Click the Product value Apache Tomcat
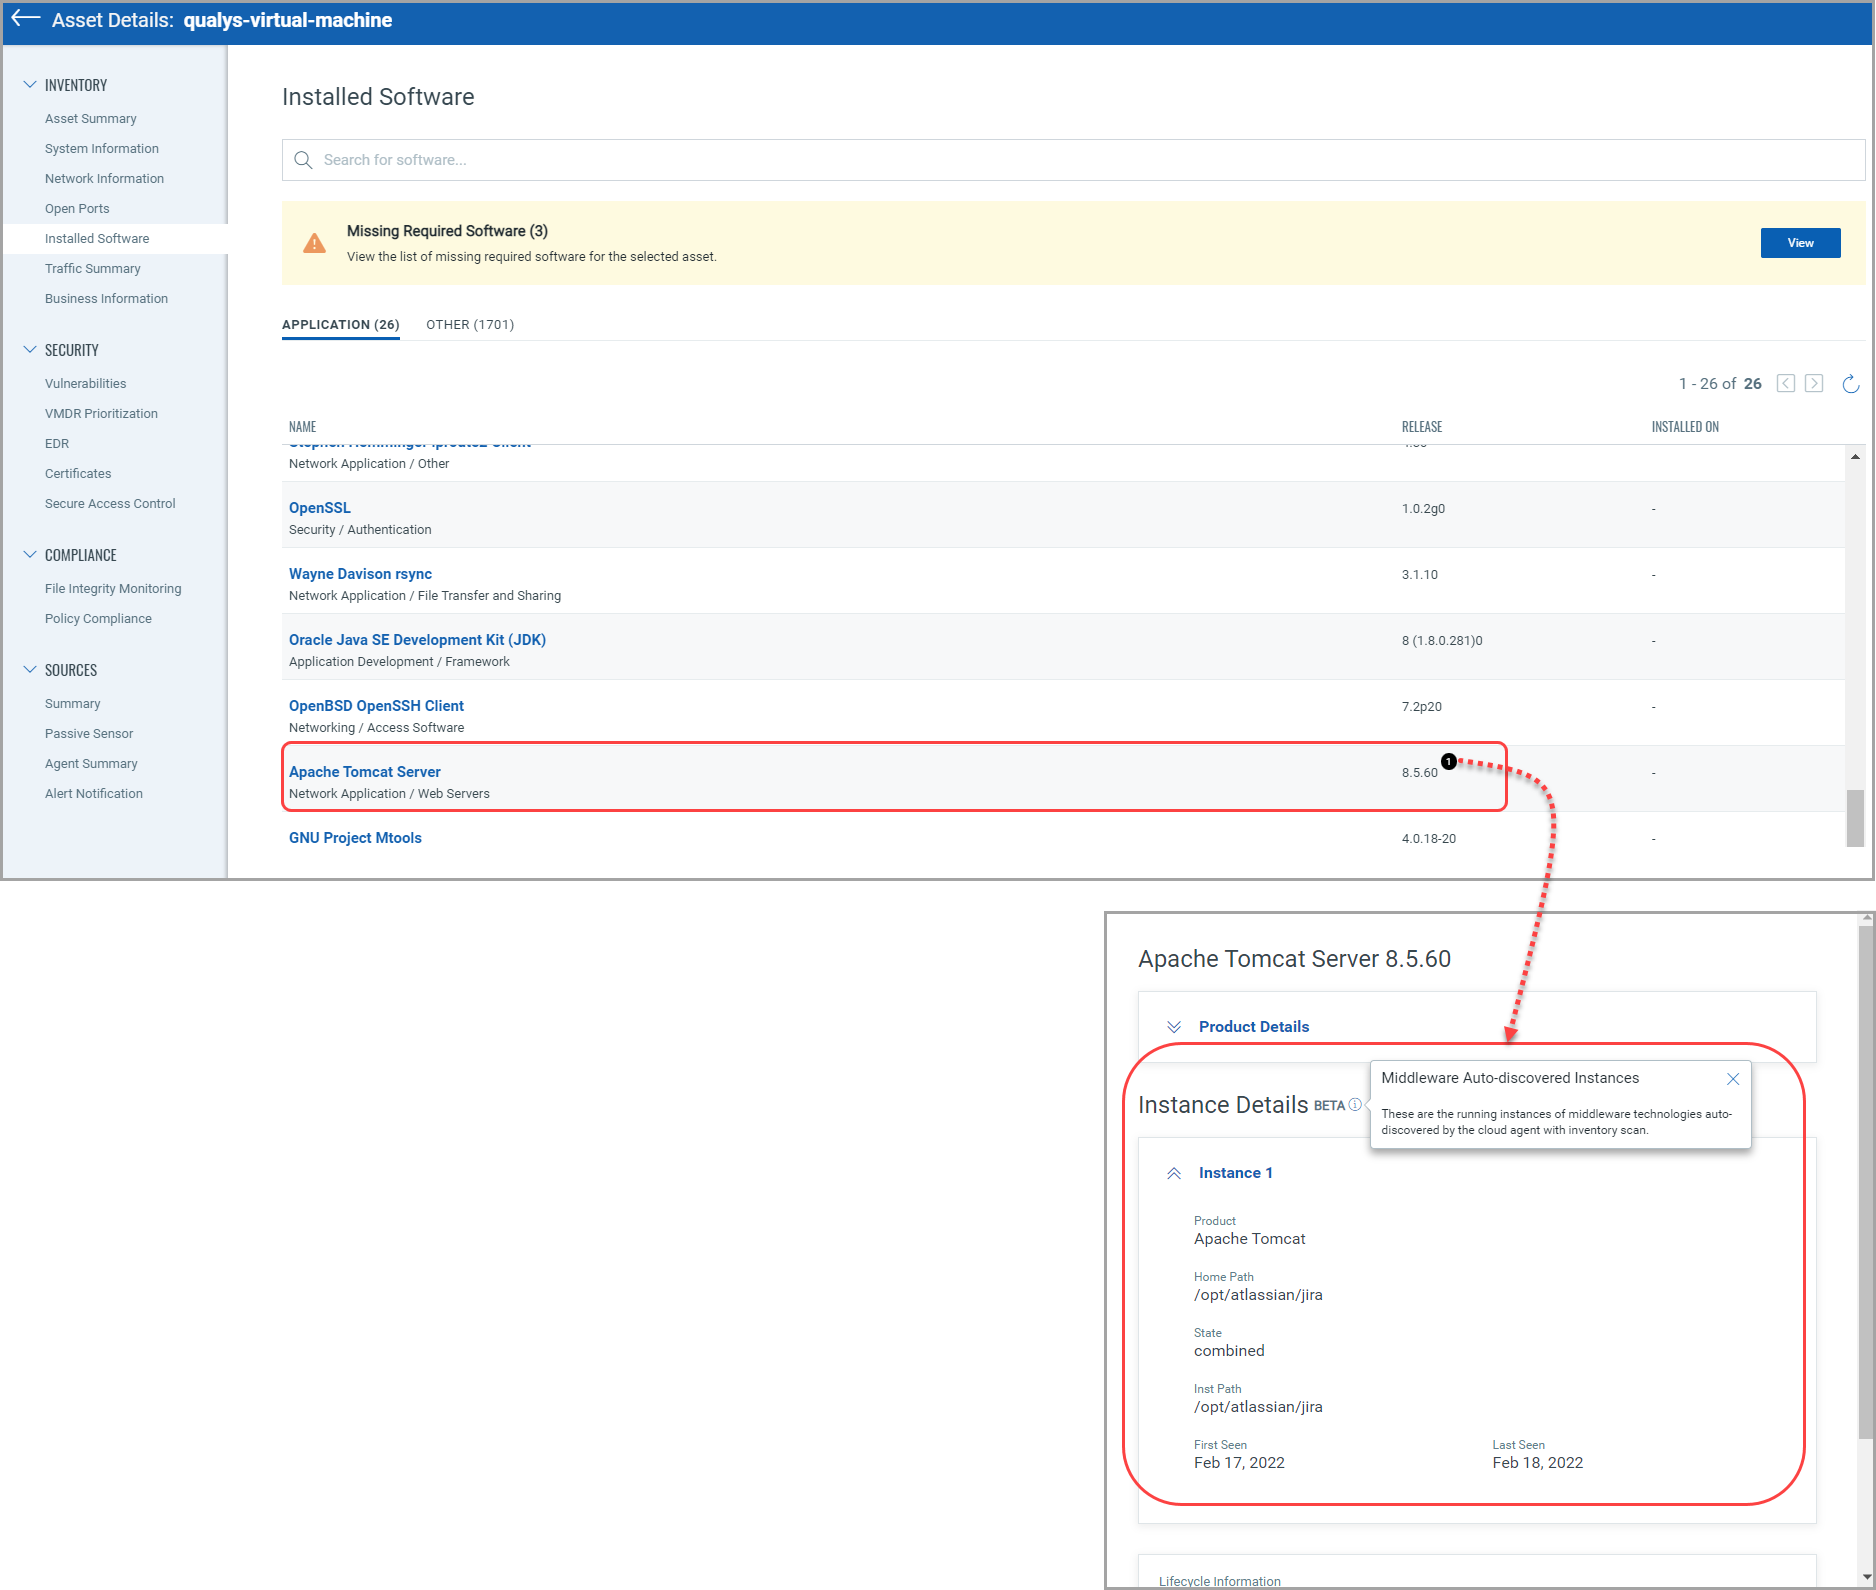1876x1590 pixels. click(x=1250, y=1239)
